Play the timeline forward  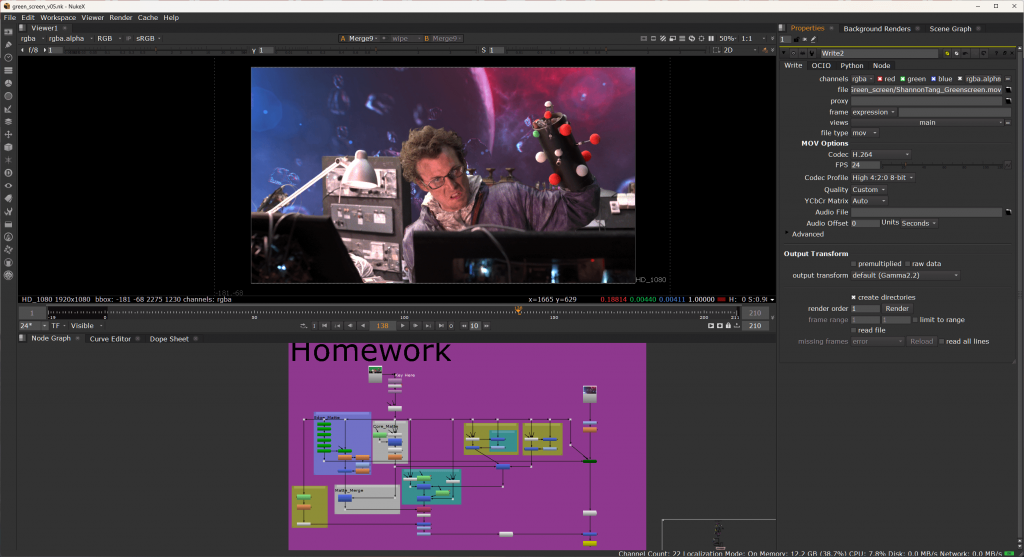402,326
